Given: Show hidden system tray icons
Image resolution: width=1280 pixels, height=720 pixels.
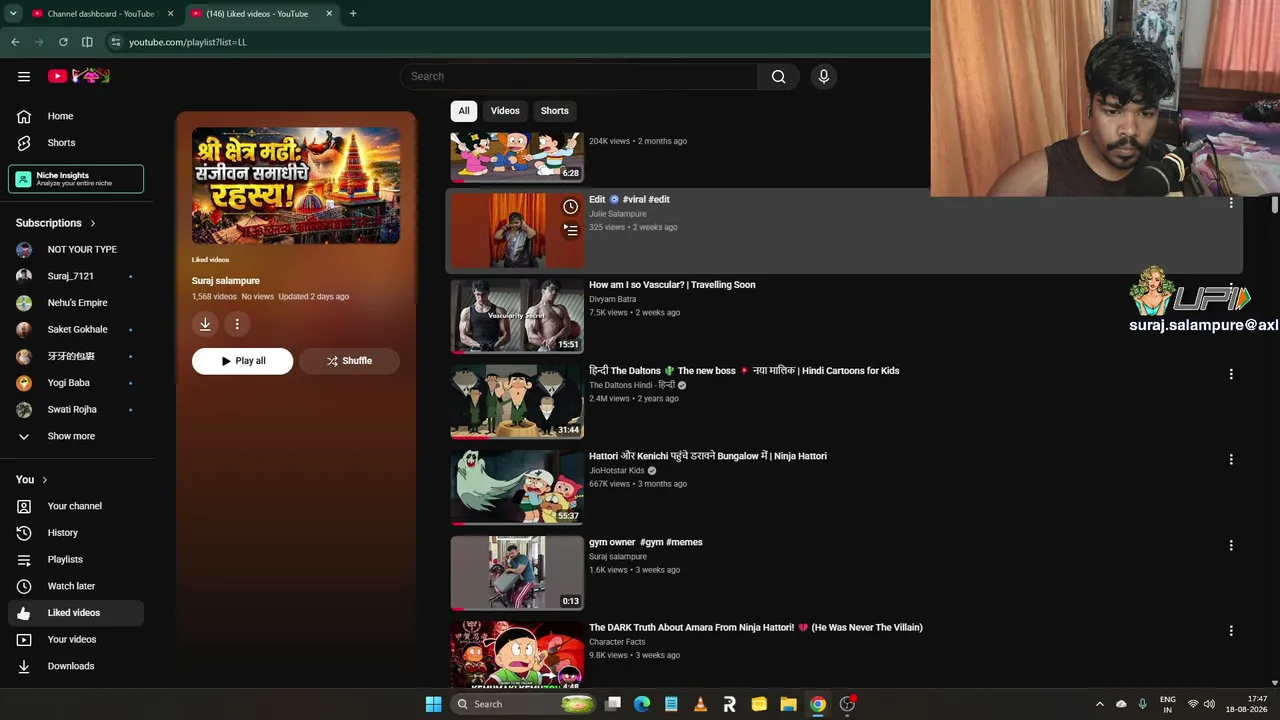Looking at the screenshot, I should pyautogui.click(x=1099, y=704).
